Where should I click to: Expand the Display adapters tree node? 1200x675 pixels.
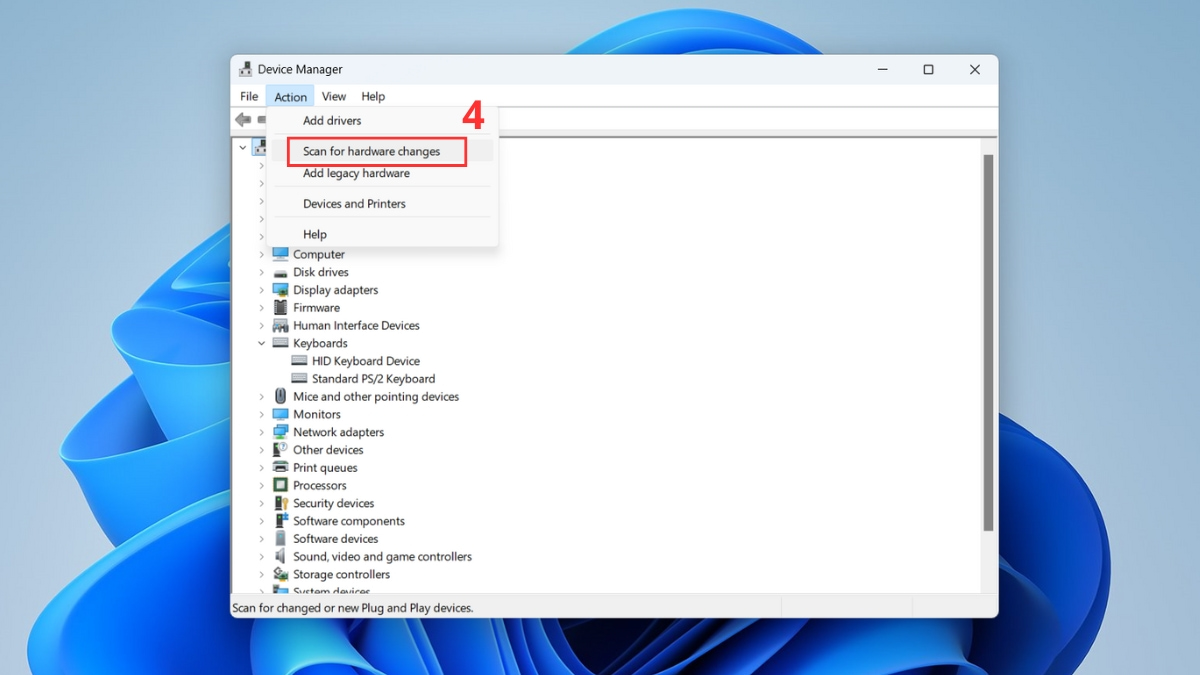pos(261,289)
